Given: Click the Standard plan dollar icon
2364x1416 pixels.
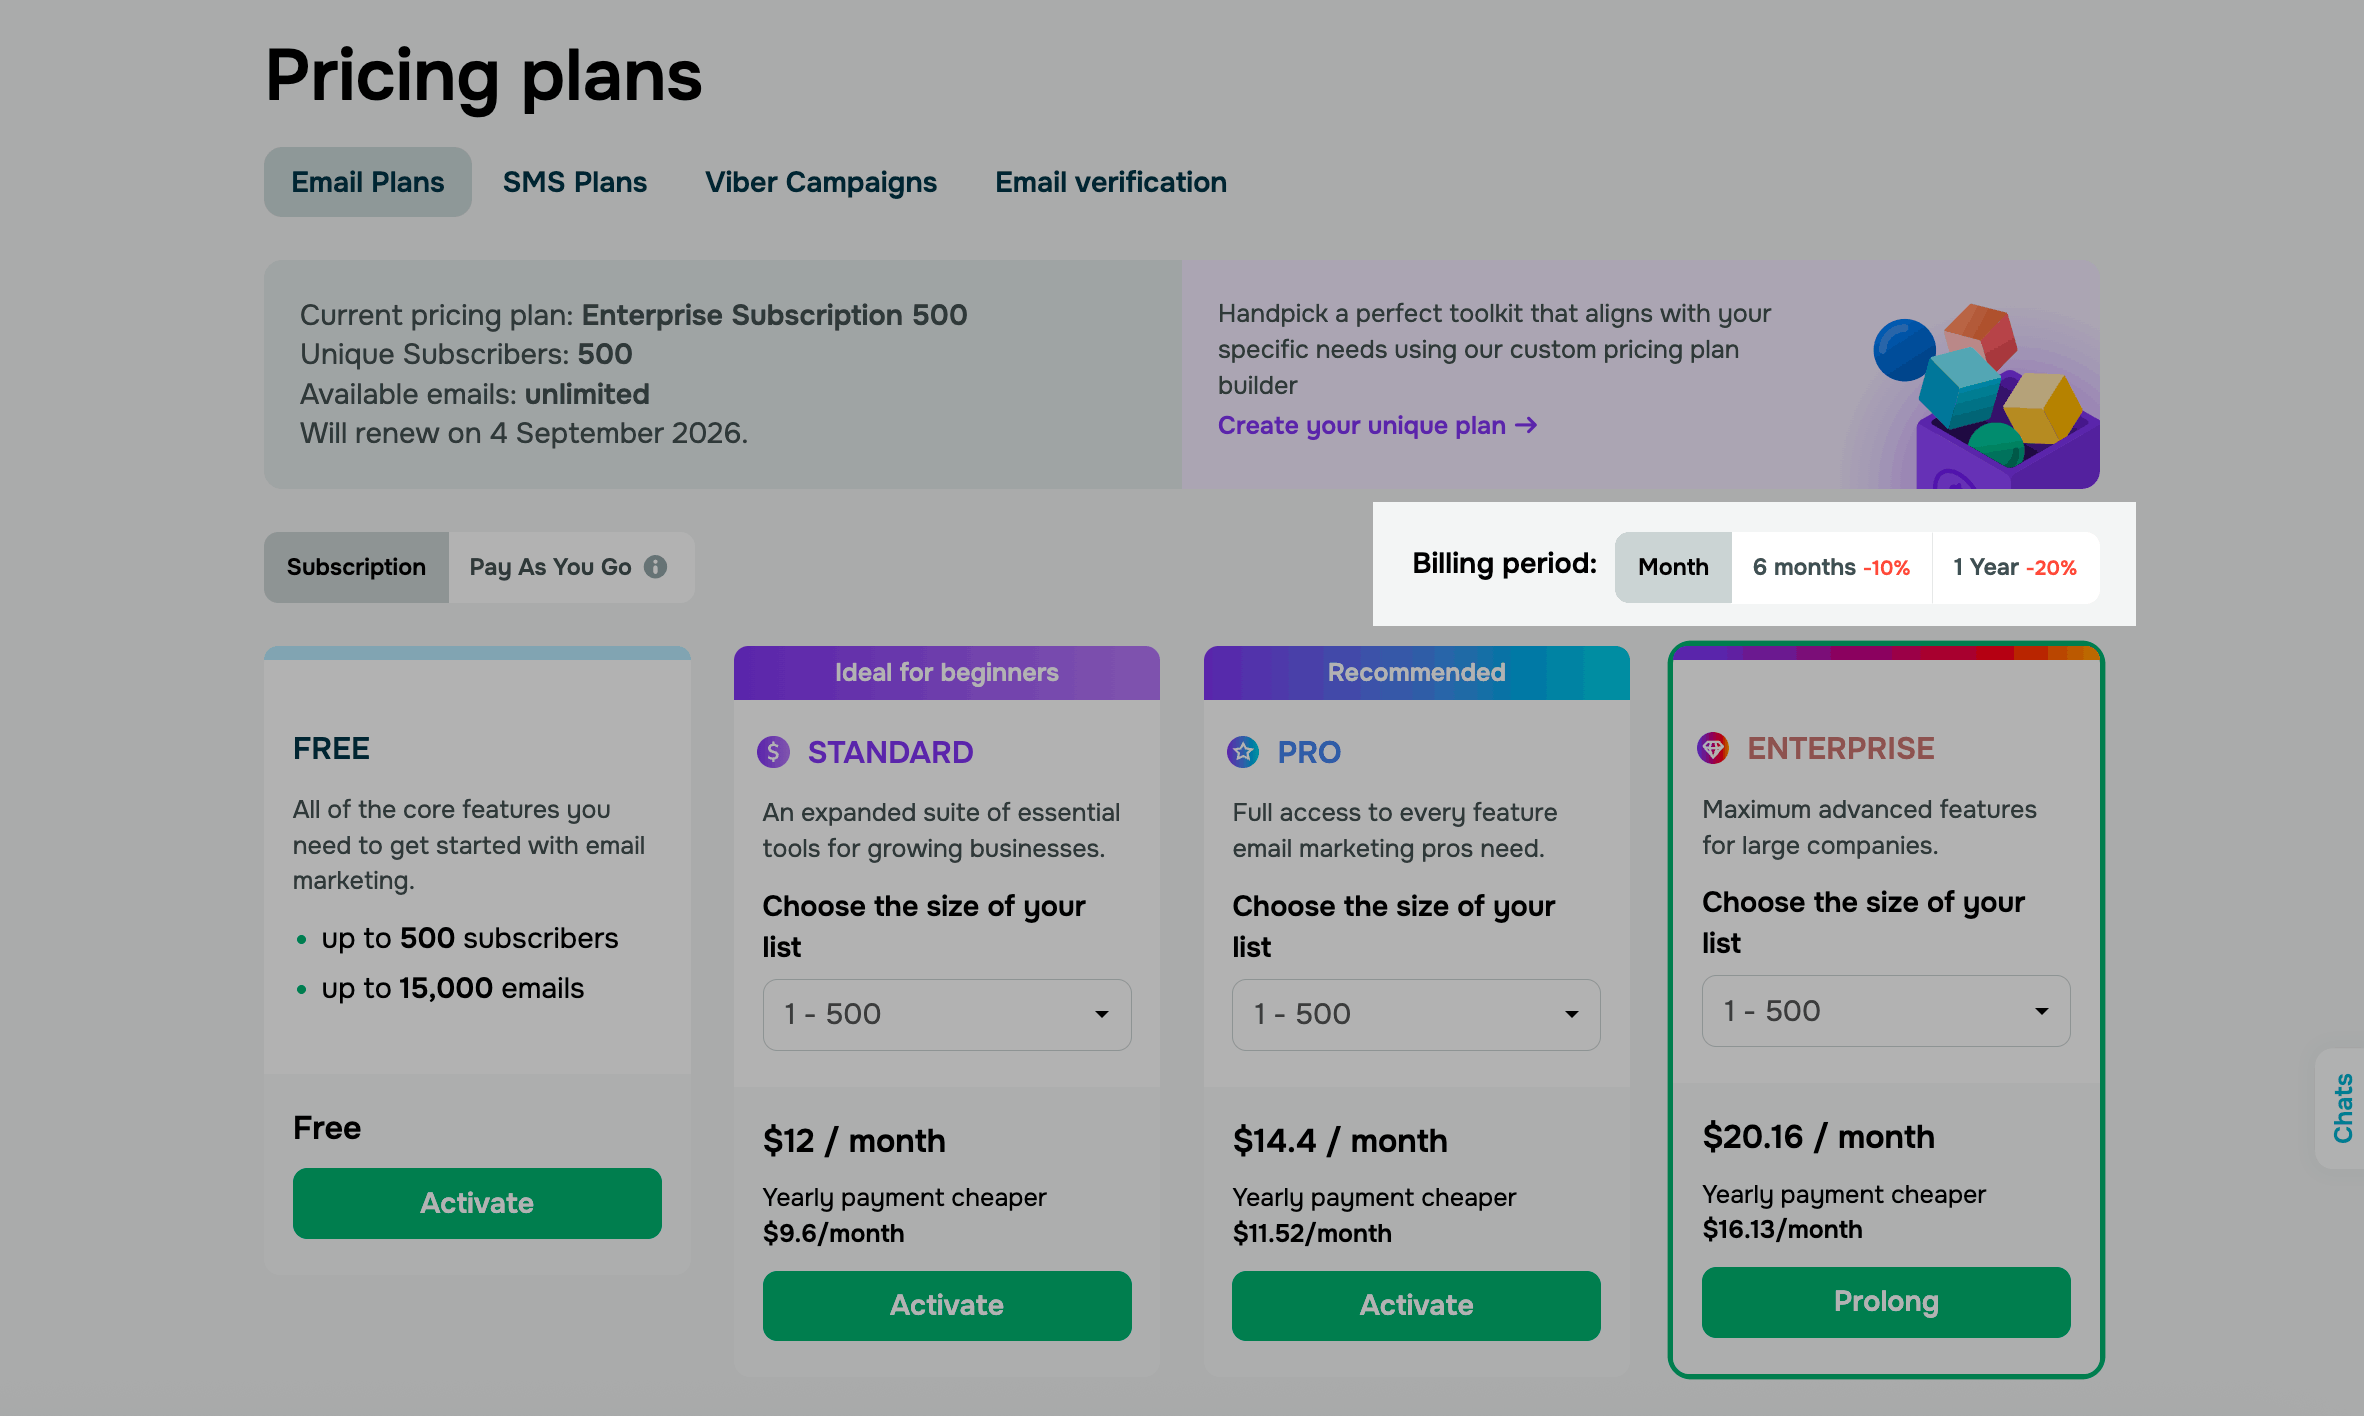Looking at the screenshot, I should pyautogui.click(x=773, y=752).
